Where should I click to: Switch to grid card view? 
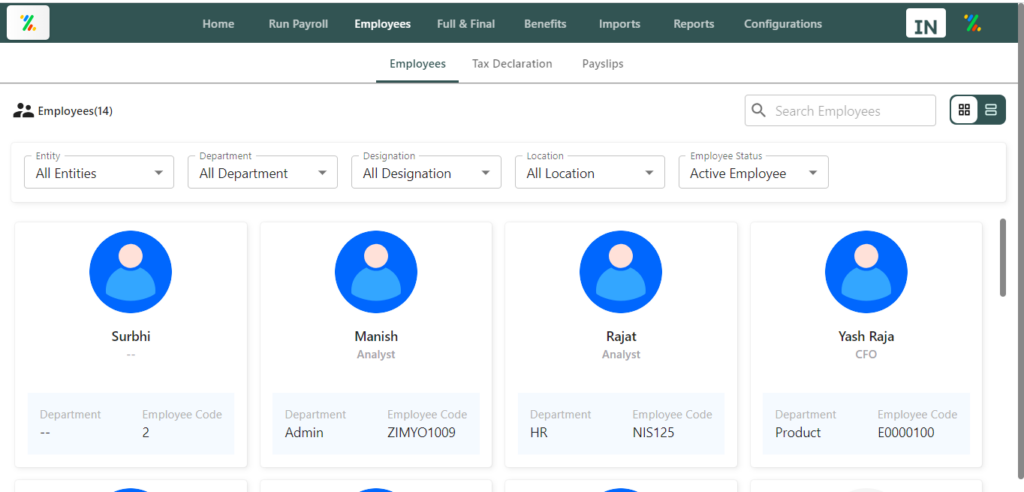[964, 110]
